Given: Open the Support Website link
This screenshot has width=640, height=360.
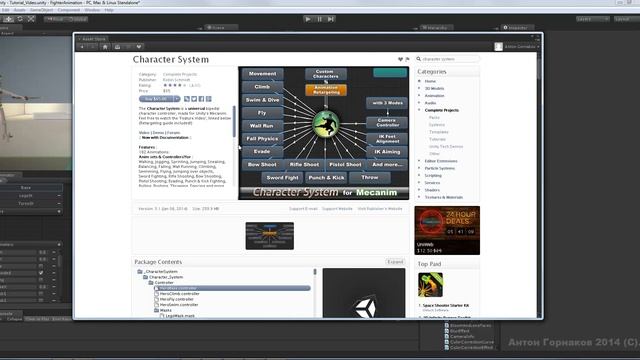Looking at the screenshot, I should [337, 209].
